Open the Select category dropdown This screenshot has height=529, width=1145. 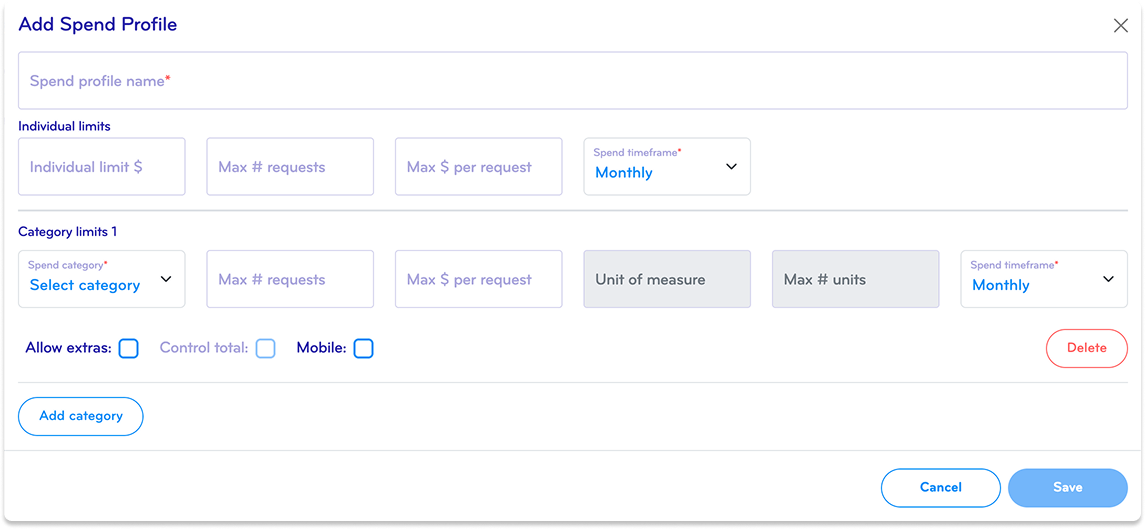[102, 279]
